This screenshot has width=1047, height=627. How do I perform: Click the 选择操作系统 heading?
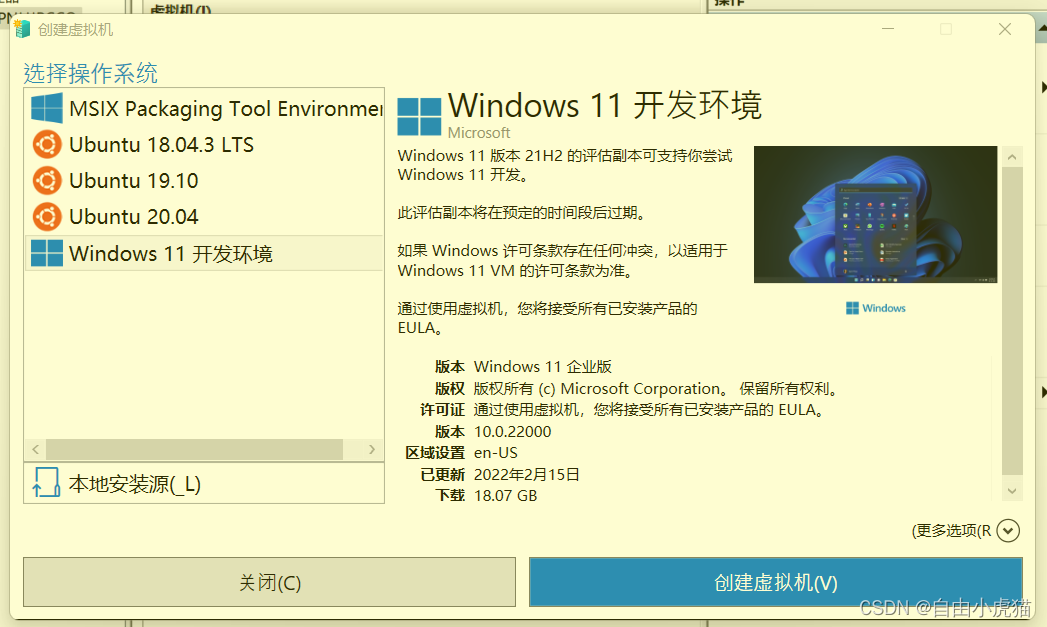91,73
